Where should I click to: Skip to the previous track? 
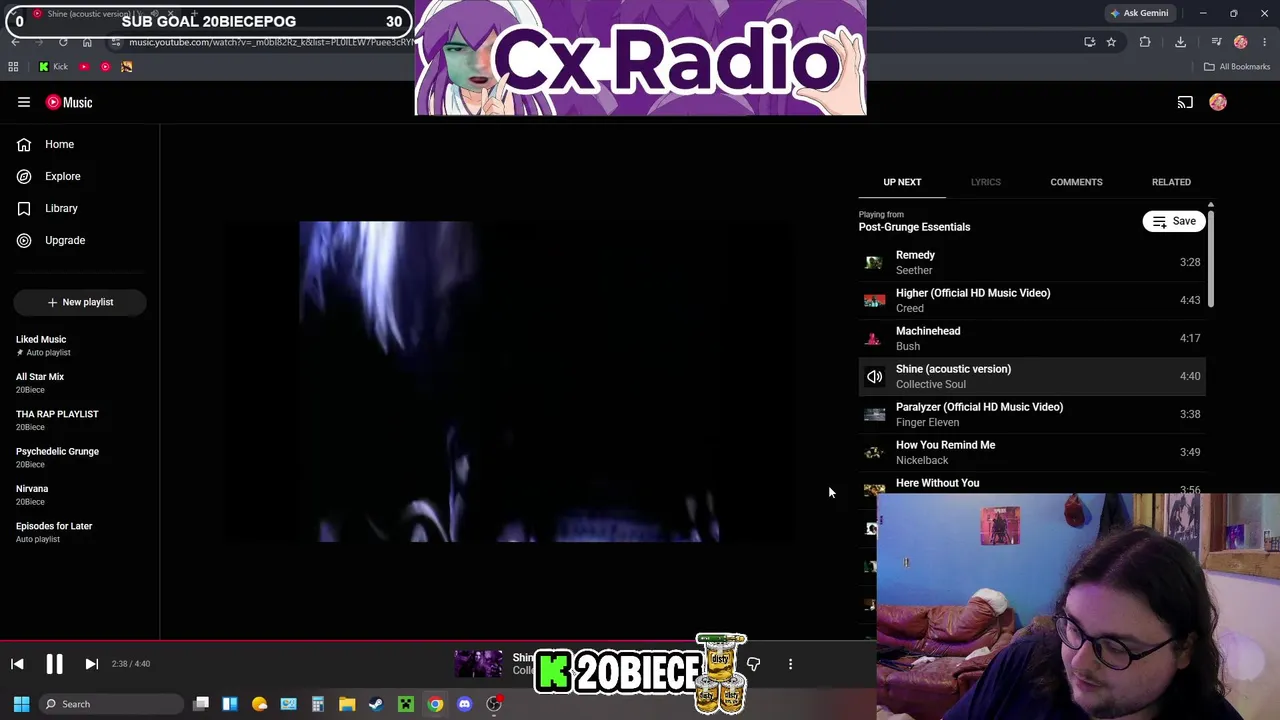point(17,664)
